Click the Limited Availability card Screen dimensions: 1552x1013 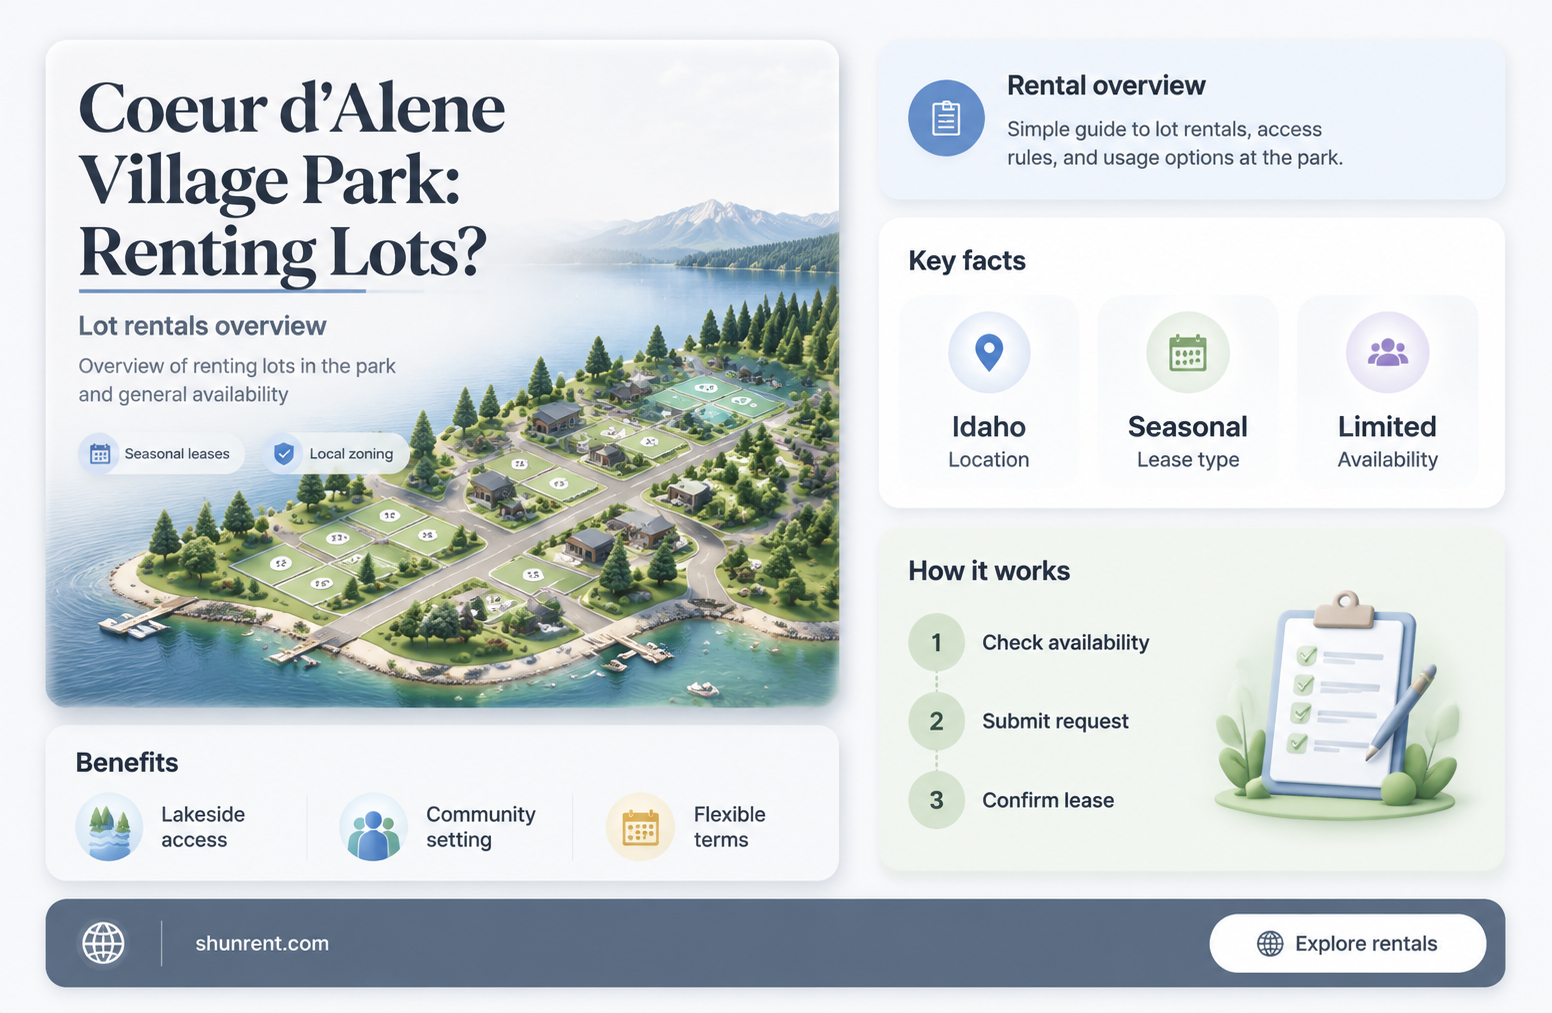click(1387, 391)
